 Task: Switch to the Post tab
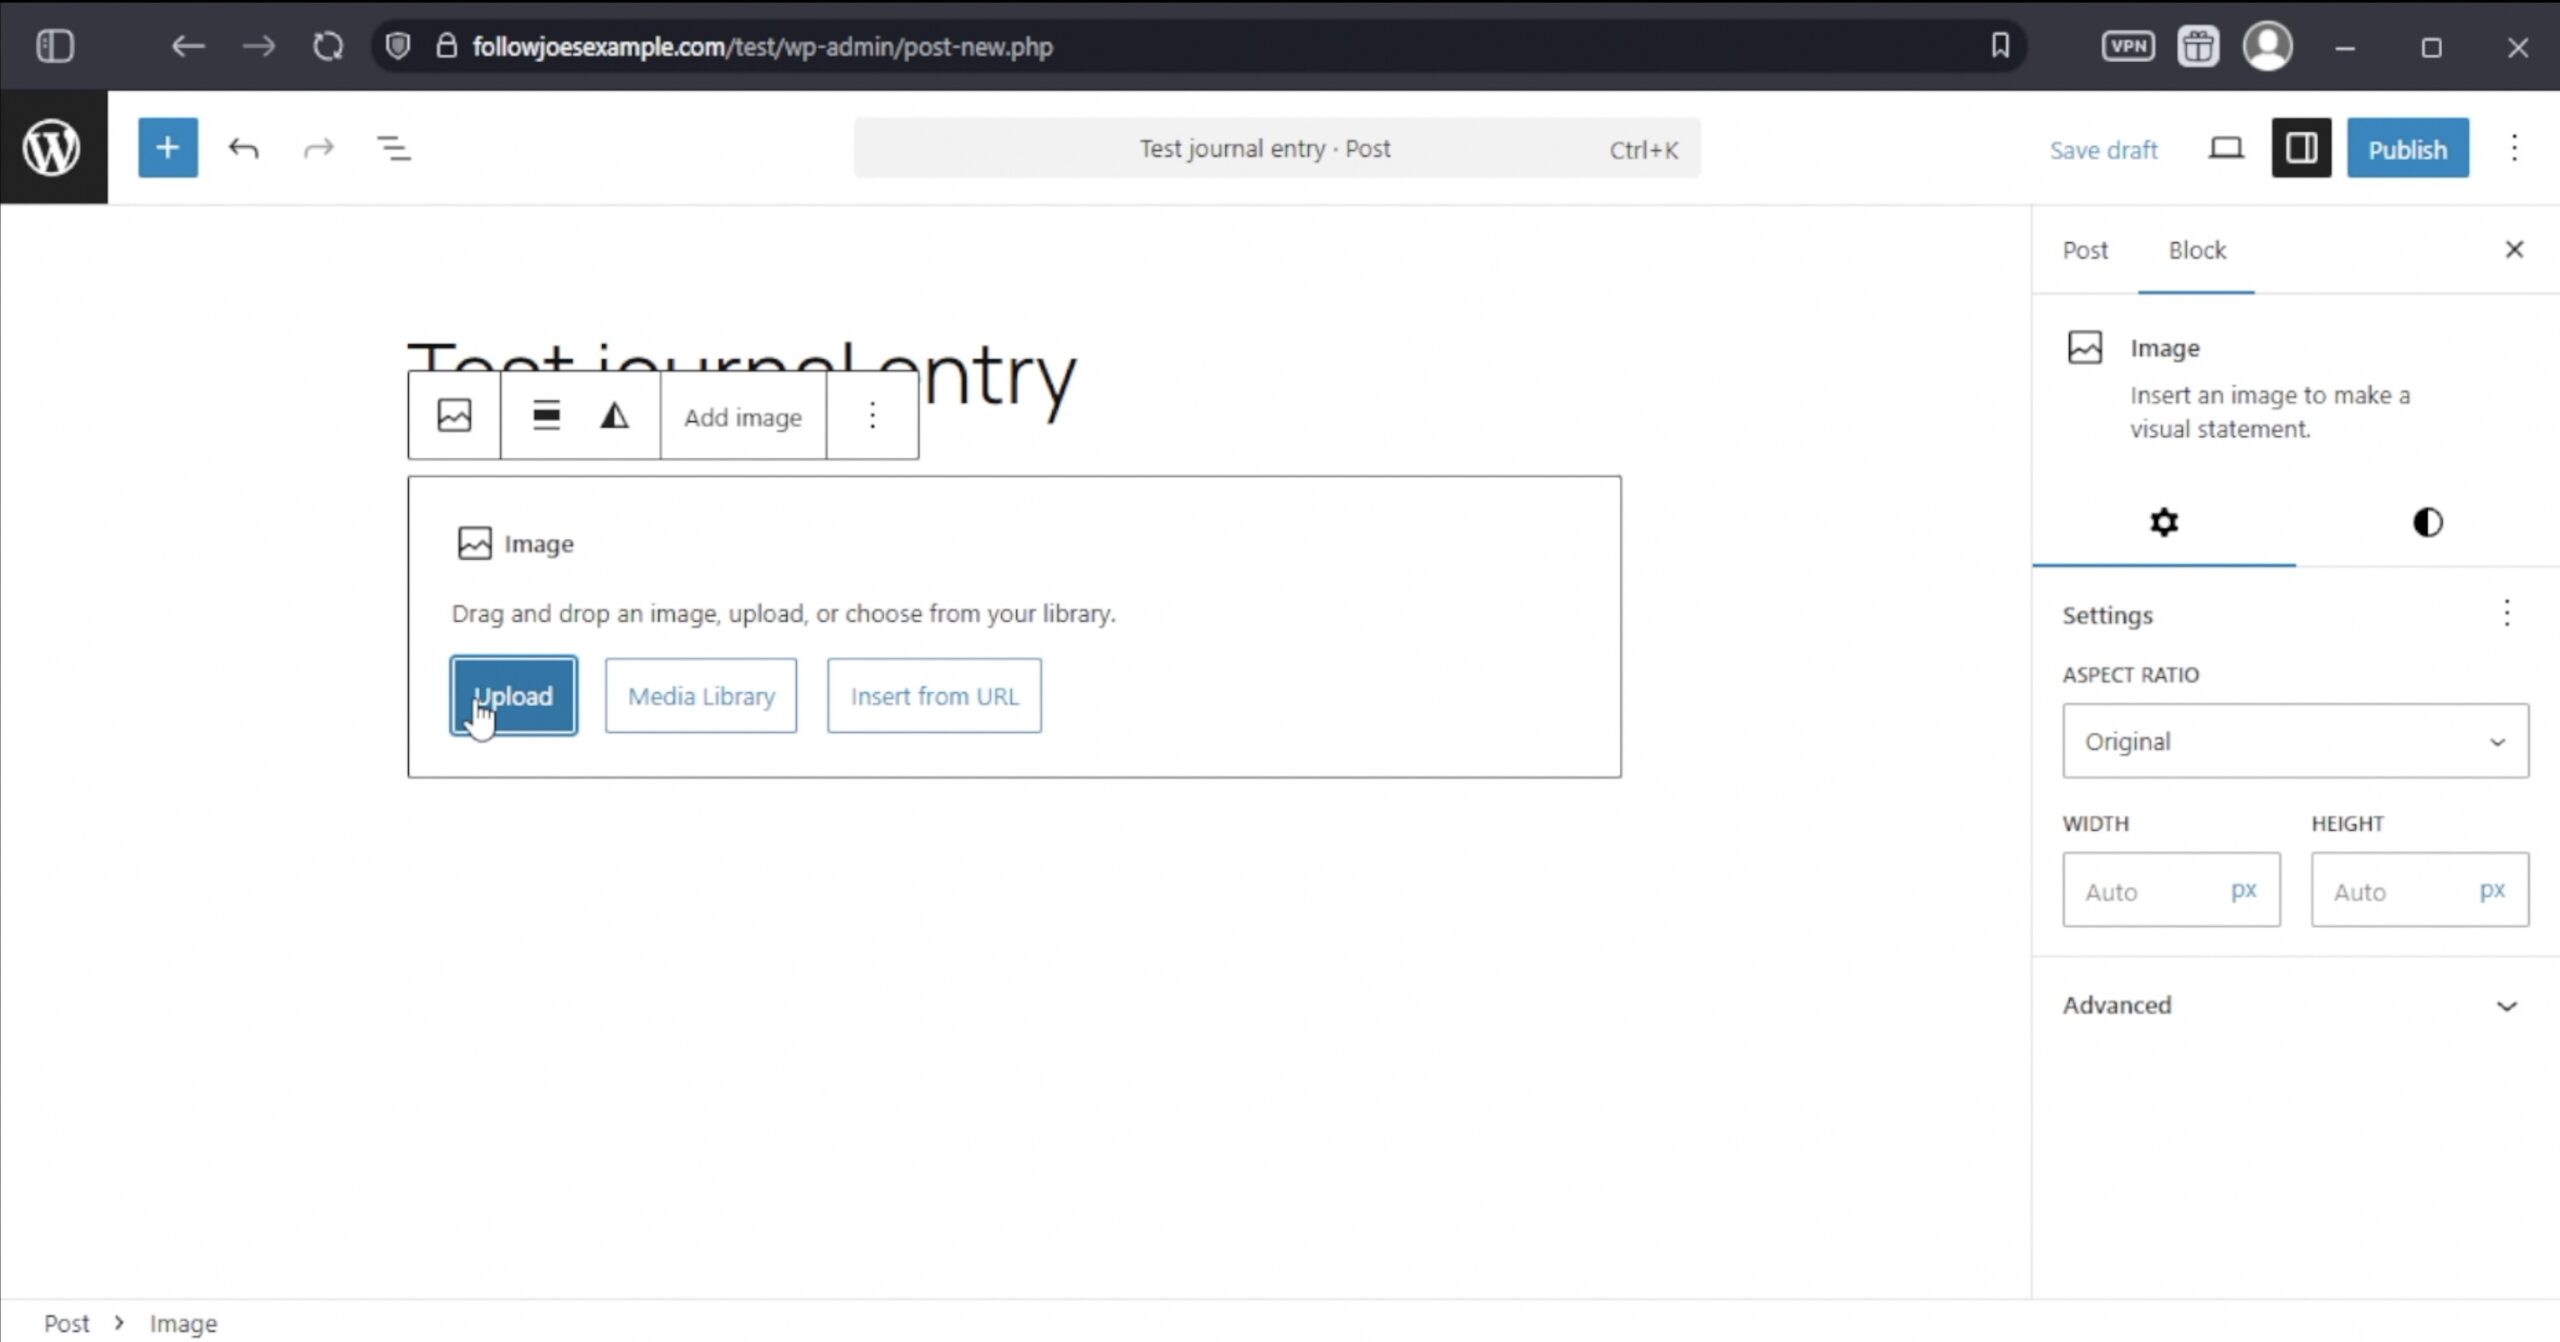click(2085, 250)
